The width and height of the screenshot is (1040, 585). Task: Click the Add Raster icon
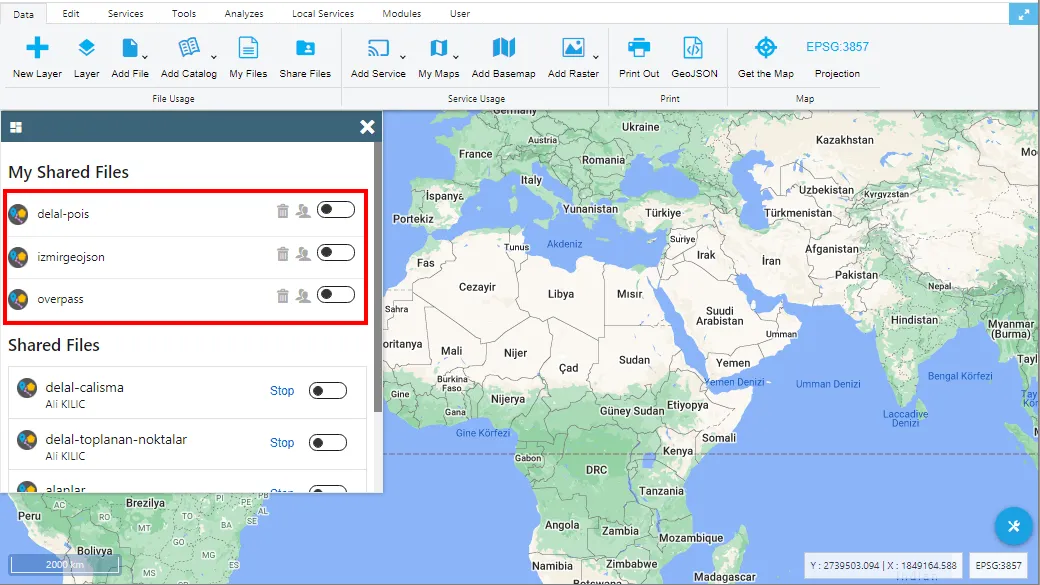[573, 48]
